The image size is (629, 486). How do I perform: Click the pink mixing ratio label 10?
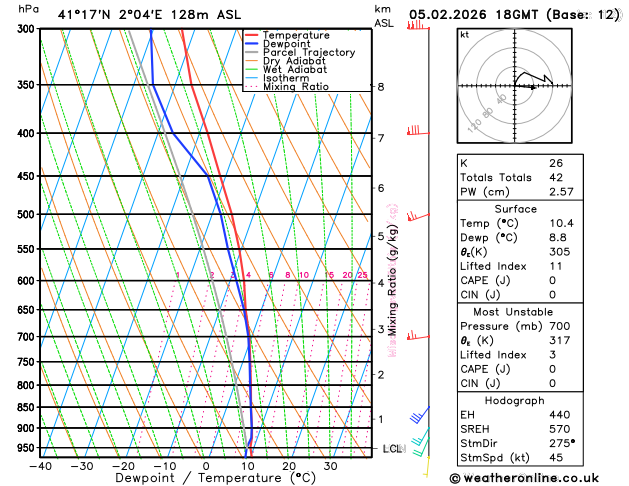pos(304,275)
